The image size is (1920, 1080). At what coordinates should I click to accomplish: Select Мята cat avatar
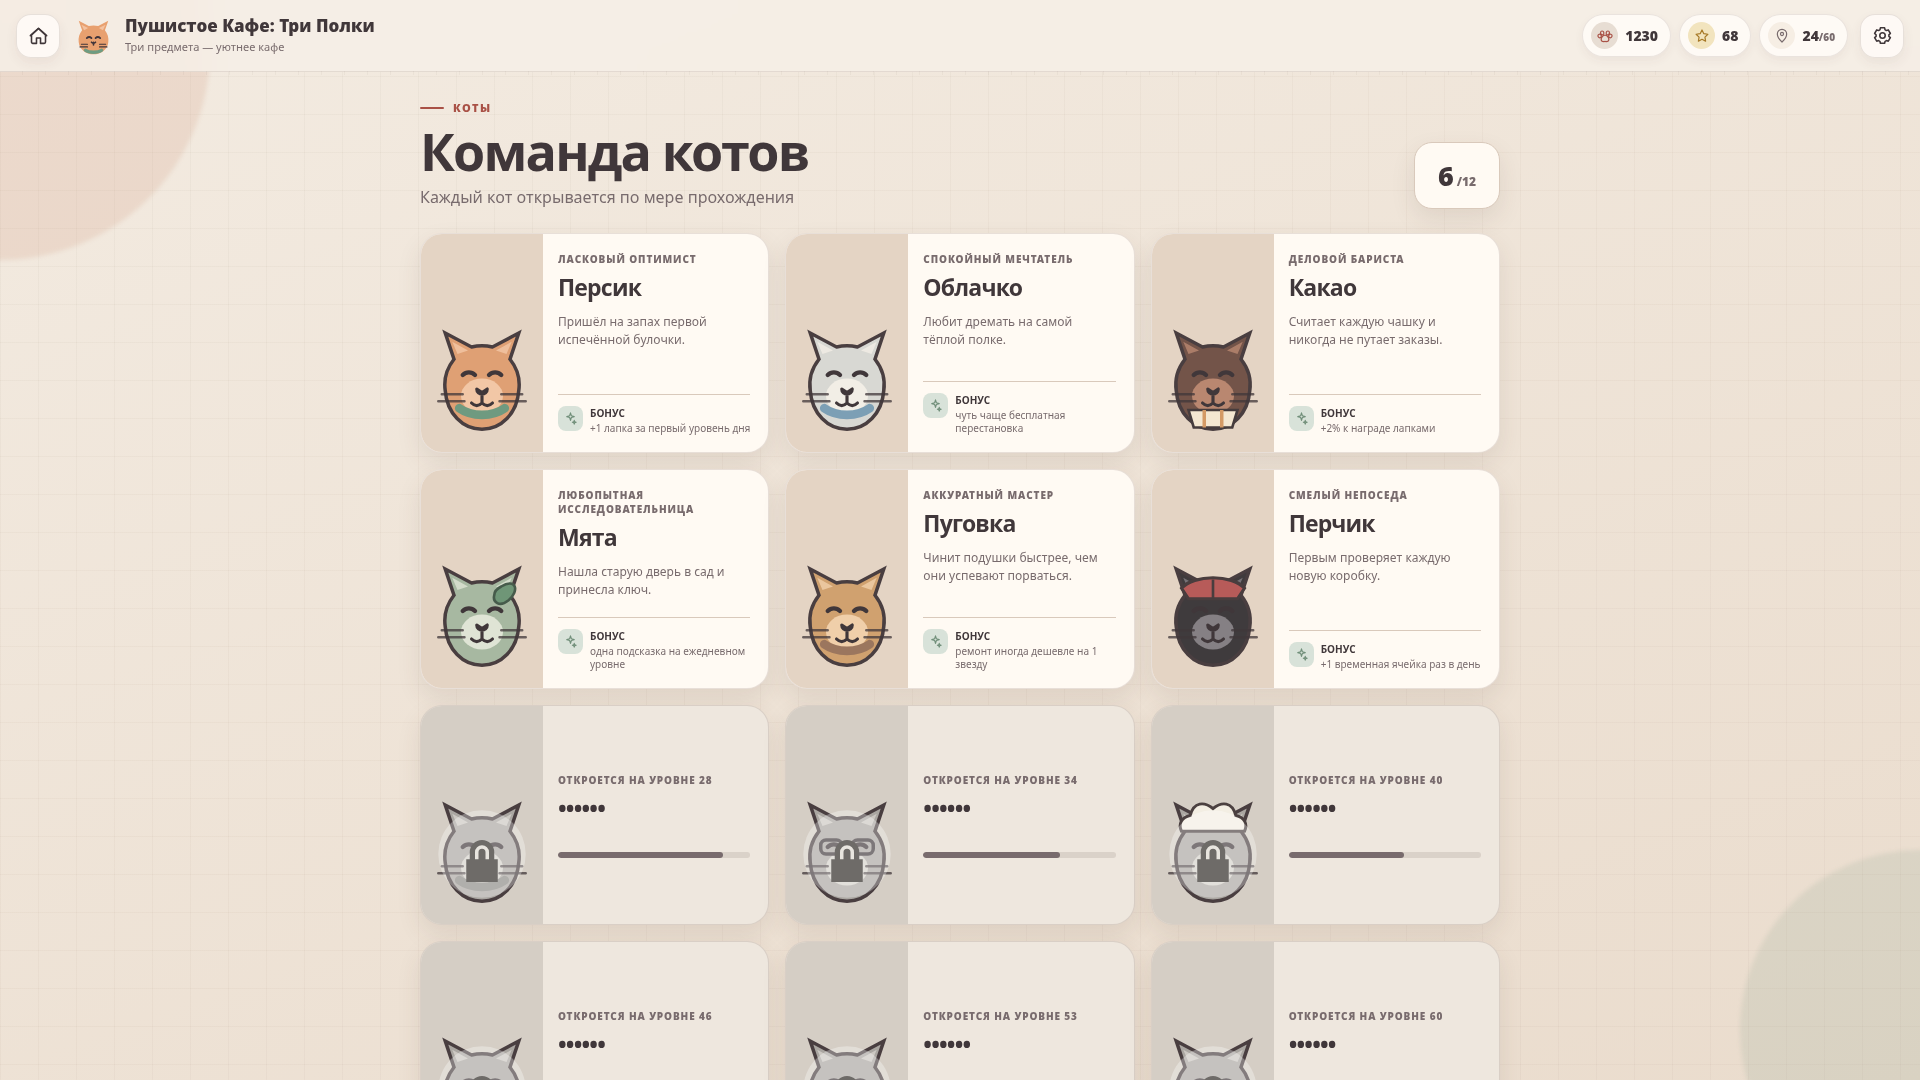[482, 617]
